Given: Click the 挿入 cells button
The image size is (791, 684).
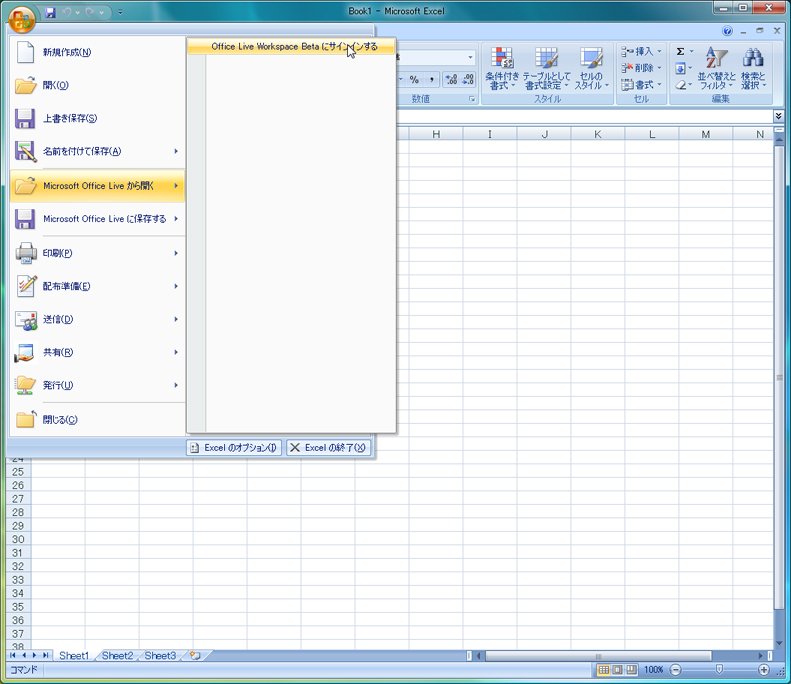Looking at the screenshot, I should [641, 51].
